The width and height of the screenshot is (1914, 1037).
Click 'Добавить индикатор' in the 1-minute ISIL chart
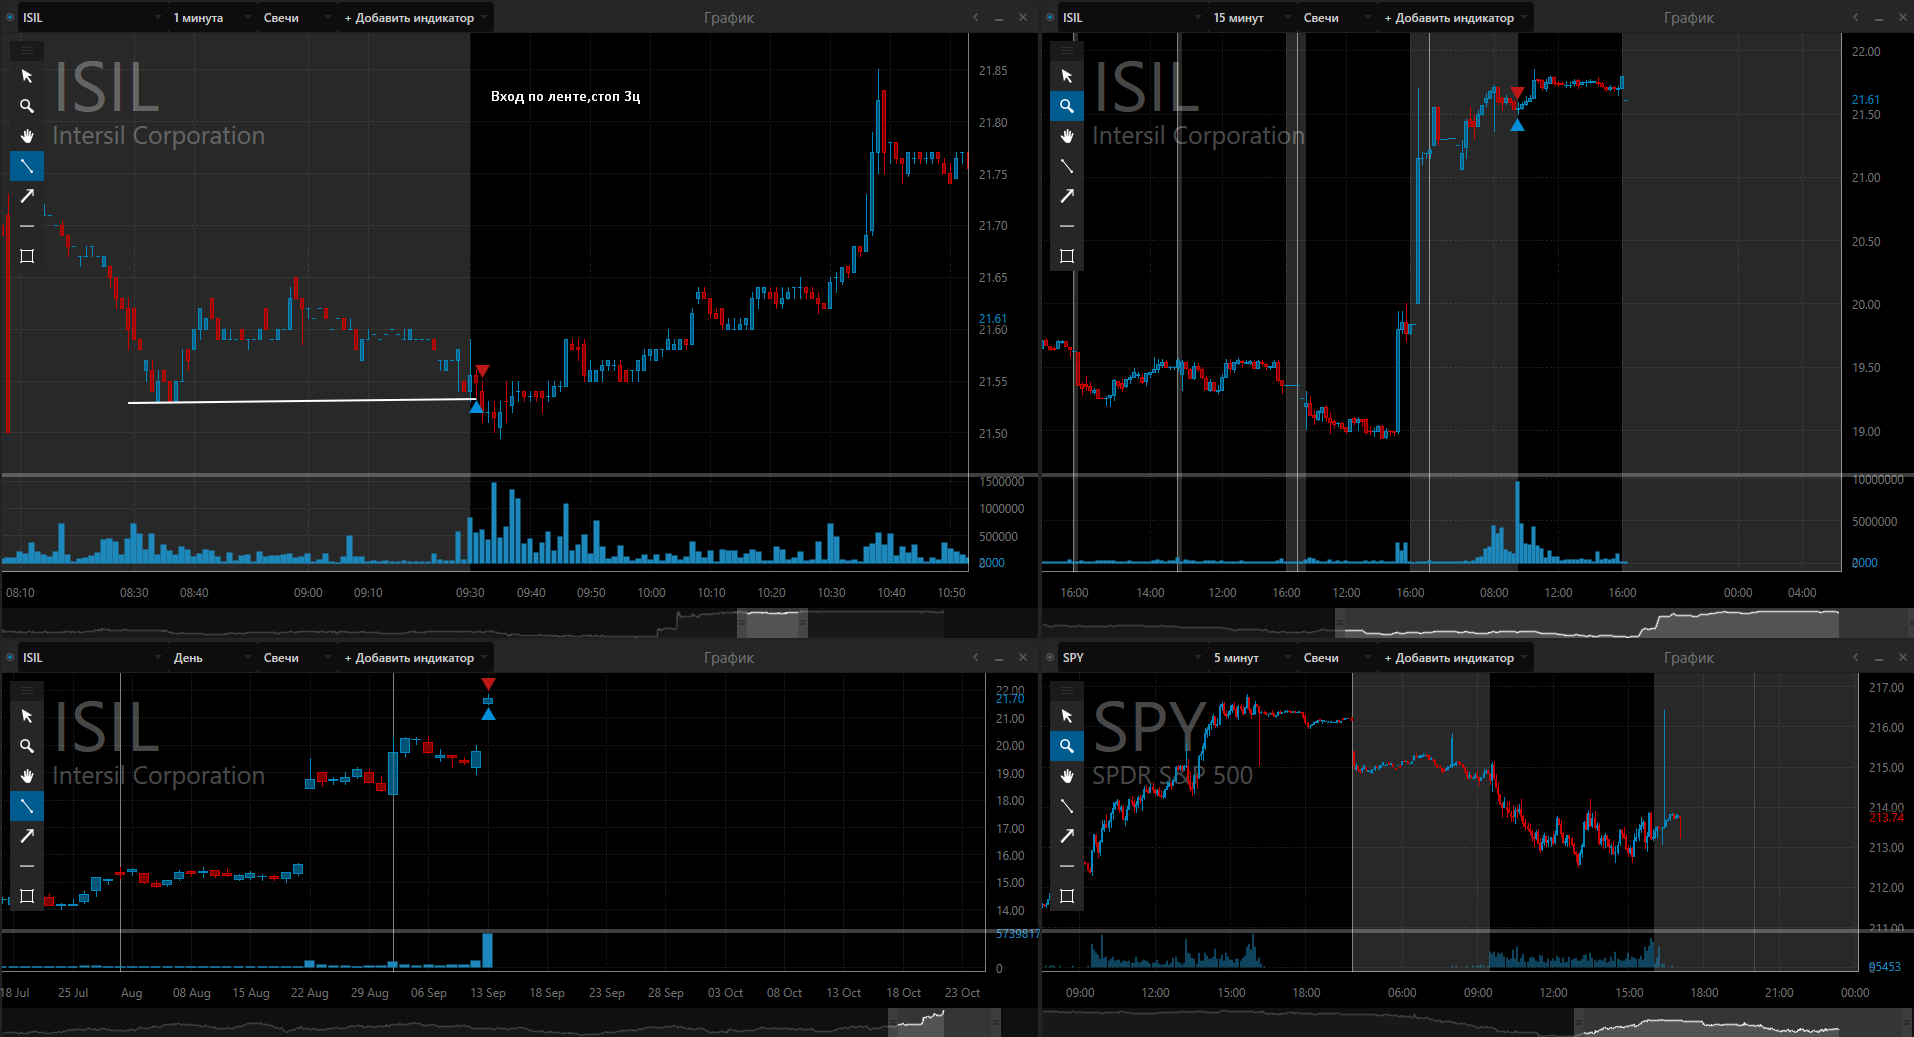(x=414, y=18)
